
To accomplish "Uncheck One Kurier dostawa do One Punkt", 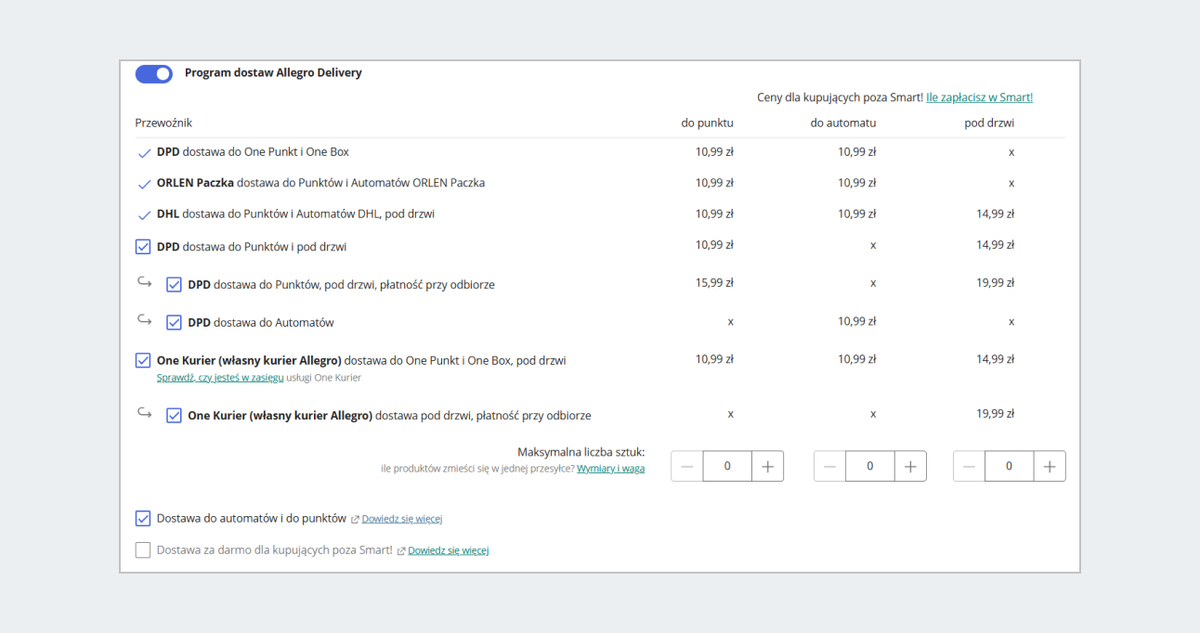I will [143, 361].
